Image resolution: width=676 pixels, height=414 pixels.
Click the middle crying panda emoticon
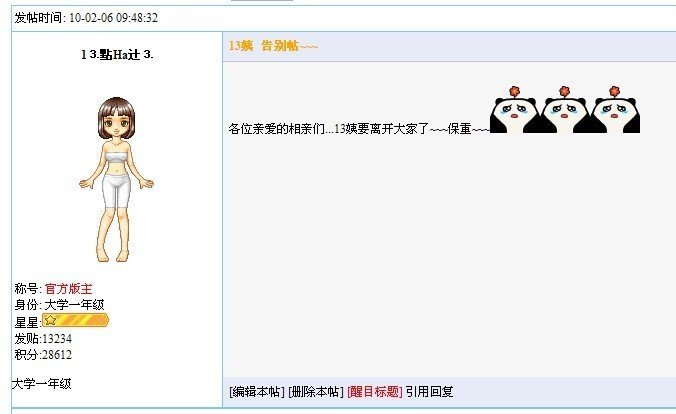coord(564,110)
